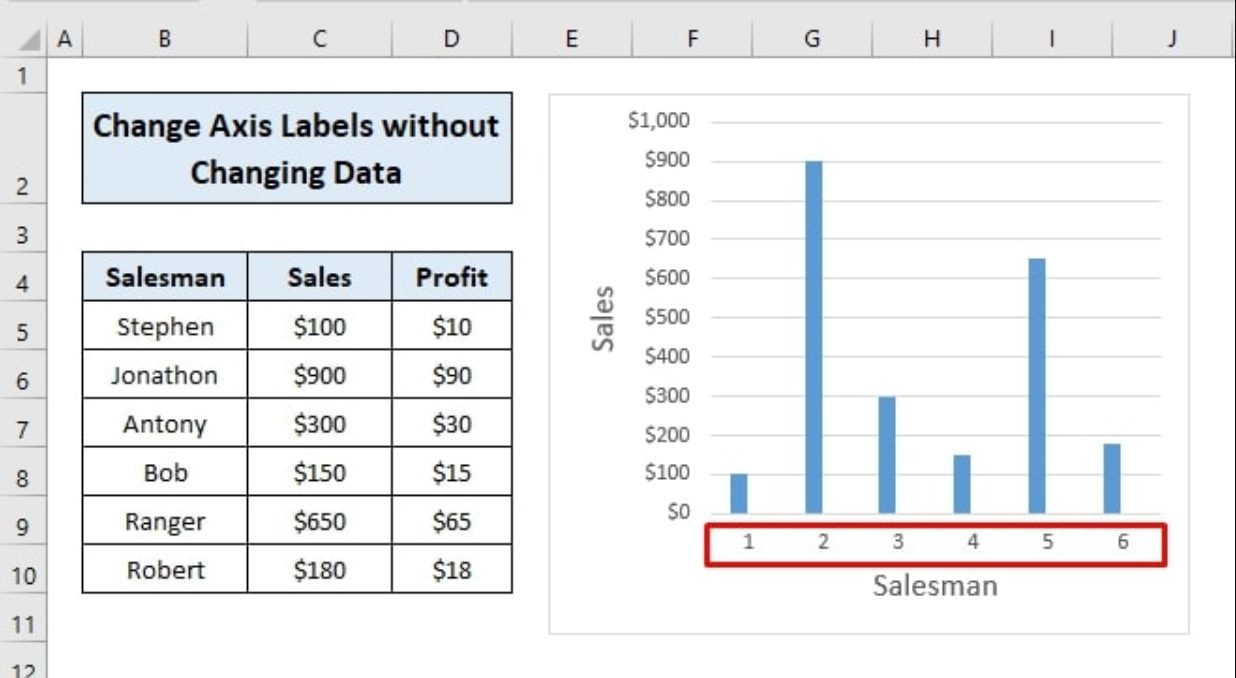Select the cell containing 'Stephen'
This screenshot has width=1236, height=678.
[x=165, y=327]
